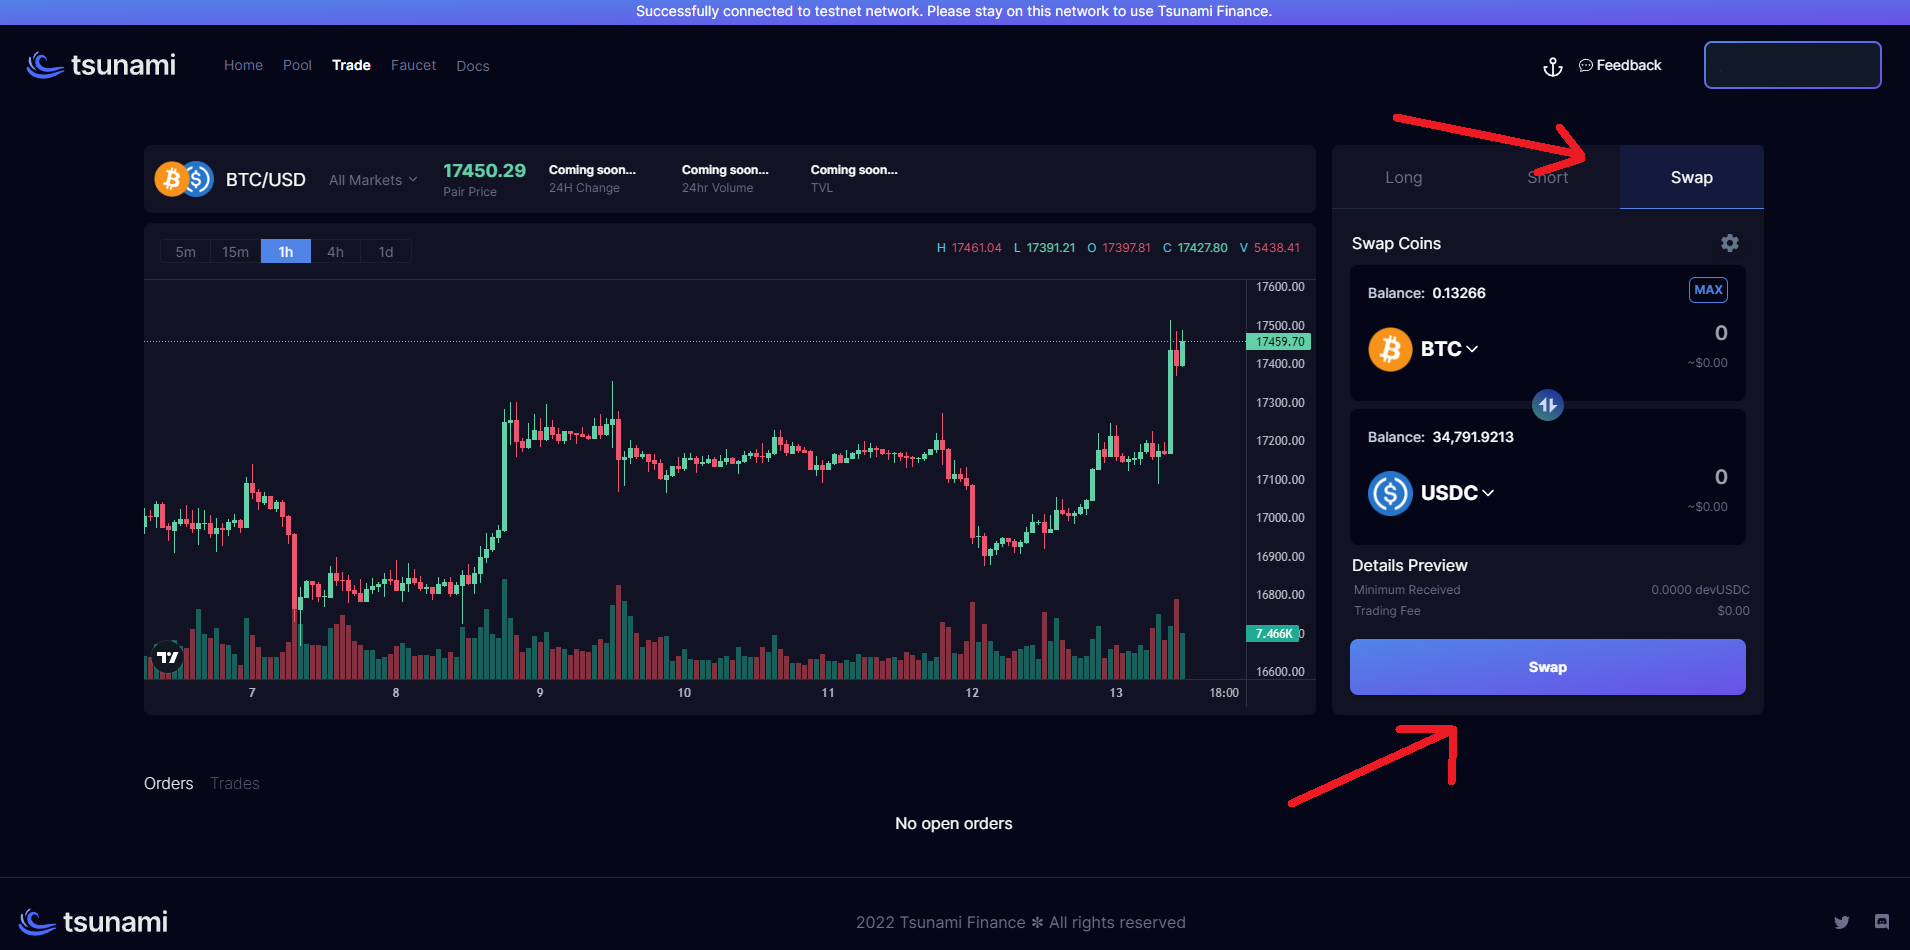Open the Trade page
The image size is (1910, 950).
point(351,65)
